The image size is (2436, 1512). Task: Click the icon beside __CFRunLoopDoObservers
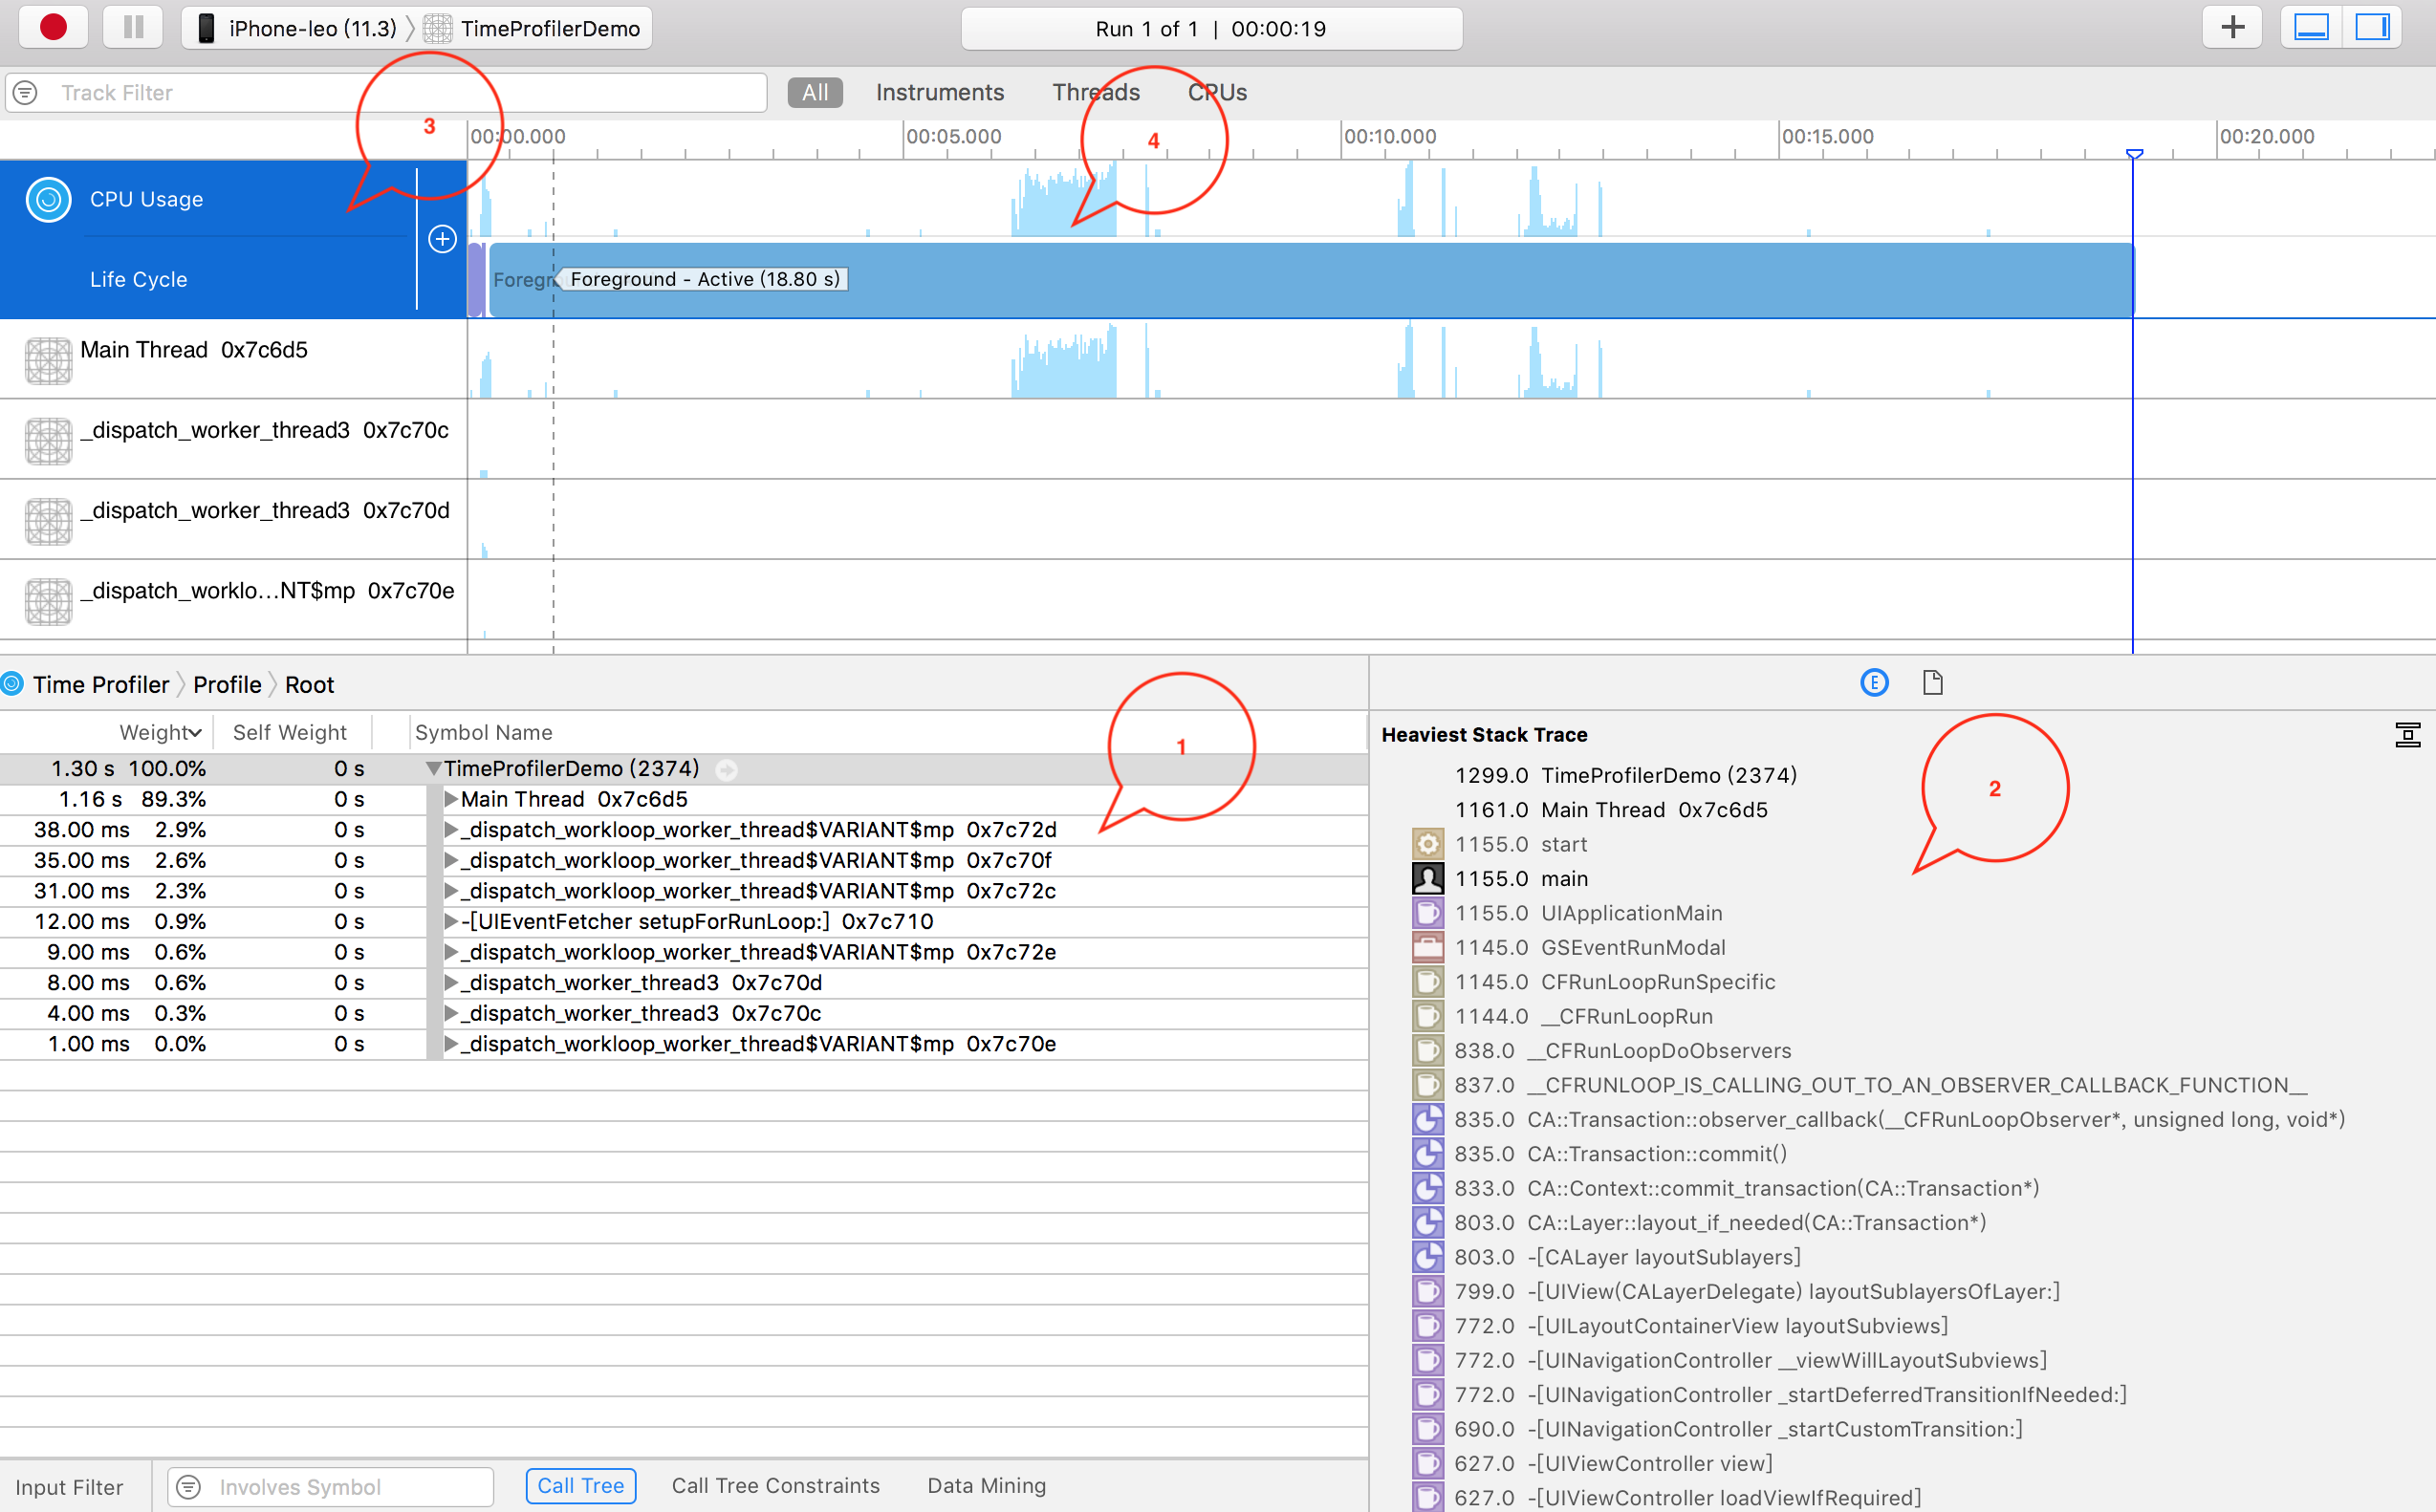[x=1428, y=1051]
